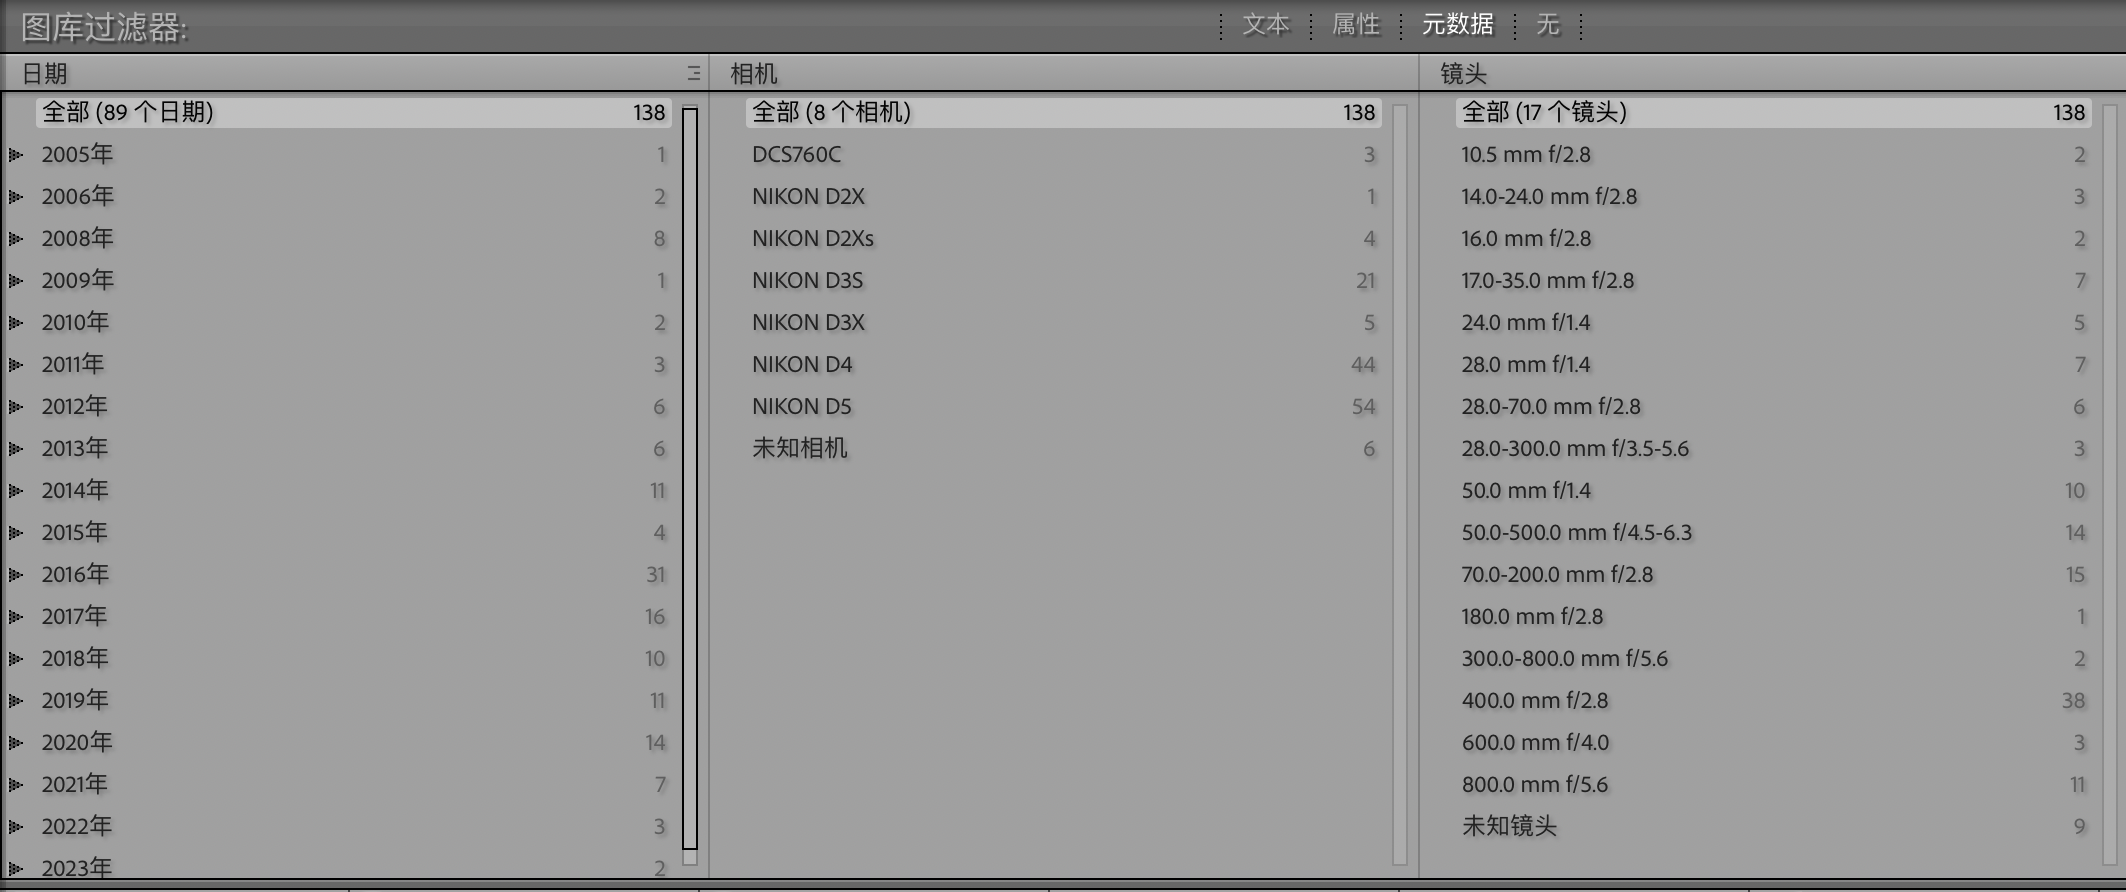This screenshot has height=892, width=2126.
Task: Filter by 400.0 mm f/2.8 lens
Action: point(1774,700)
